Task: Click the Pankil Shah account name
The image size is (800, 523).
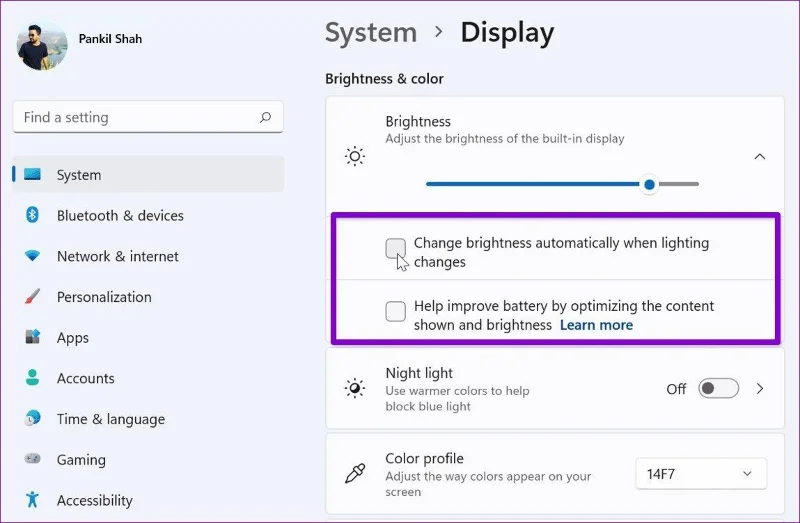Action: [110, 39]
